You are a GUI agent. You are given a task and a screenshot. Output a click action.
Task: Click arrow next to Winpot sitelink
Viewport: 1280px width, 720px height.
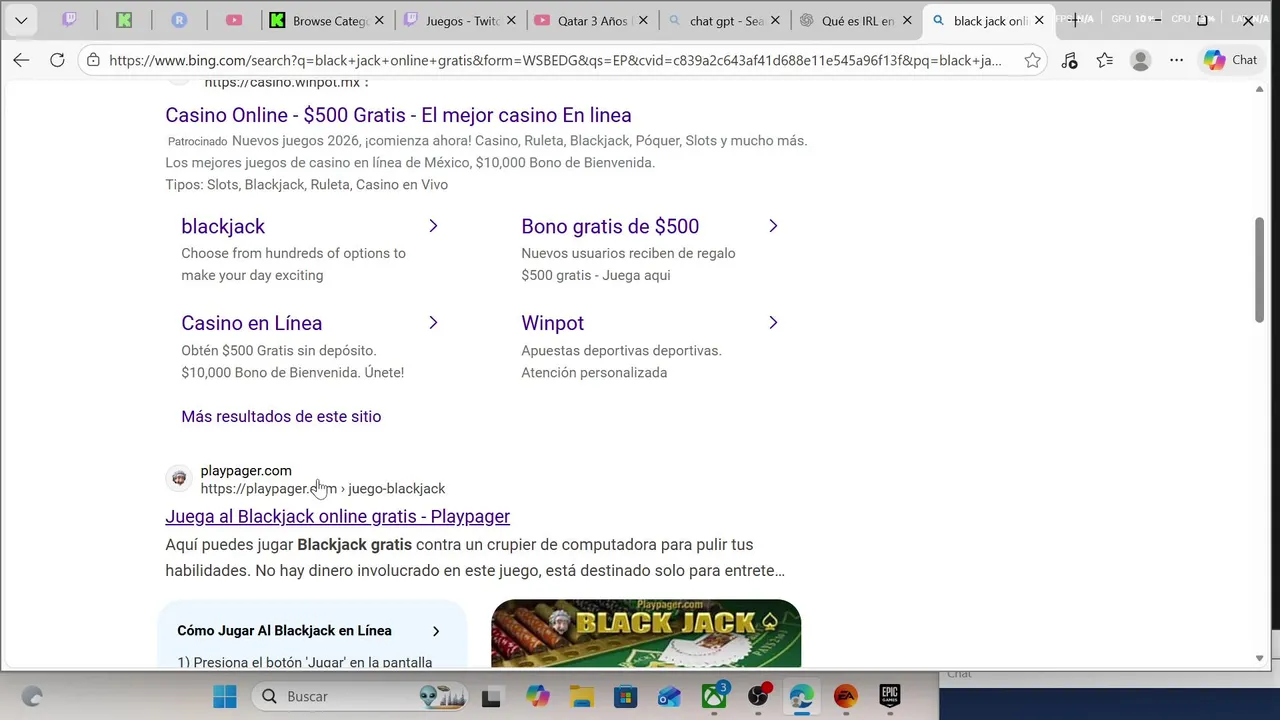pyautogui.click(x=773, y=323)
